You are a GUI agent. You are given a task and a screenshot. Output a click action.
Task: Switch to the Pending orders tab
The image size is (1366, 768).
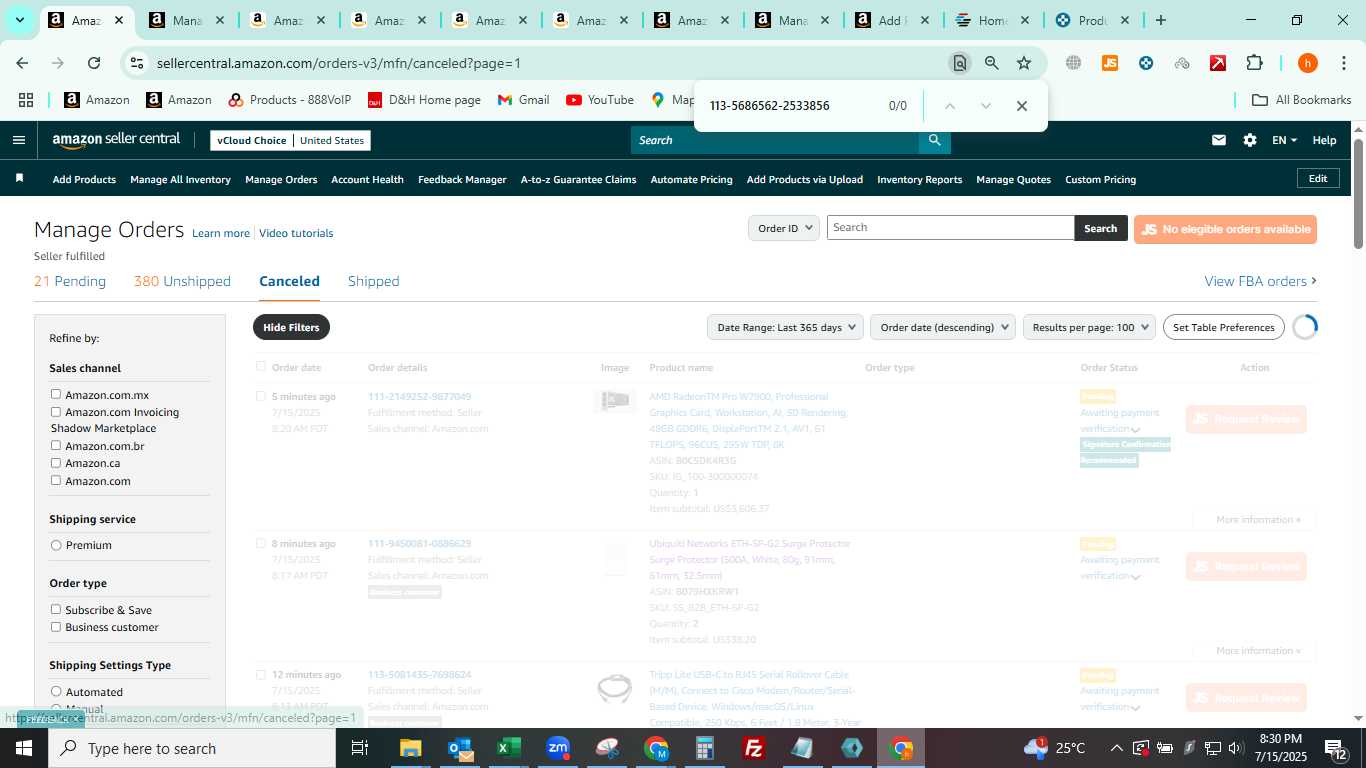coord(70,281)
